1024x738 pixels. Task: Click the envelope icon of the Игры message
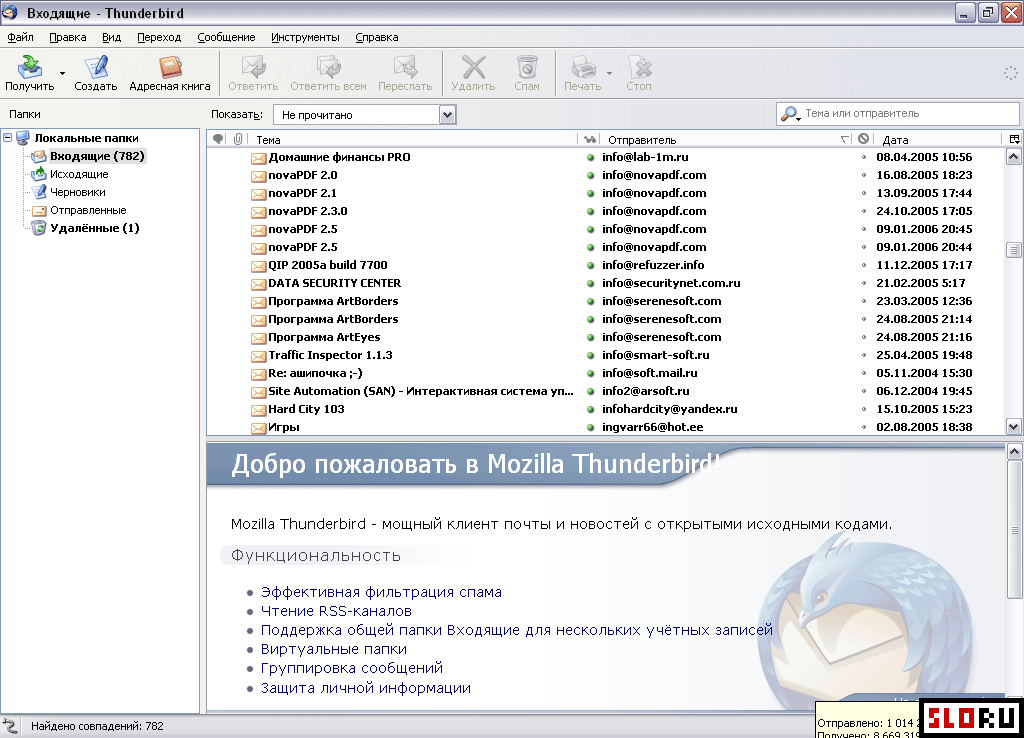(259, 428)
